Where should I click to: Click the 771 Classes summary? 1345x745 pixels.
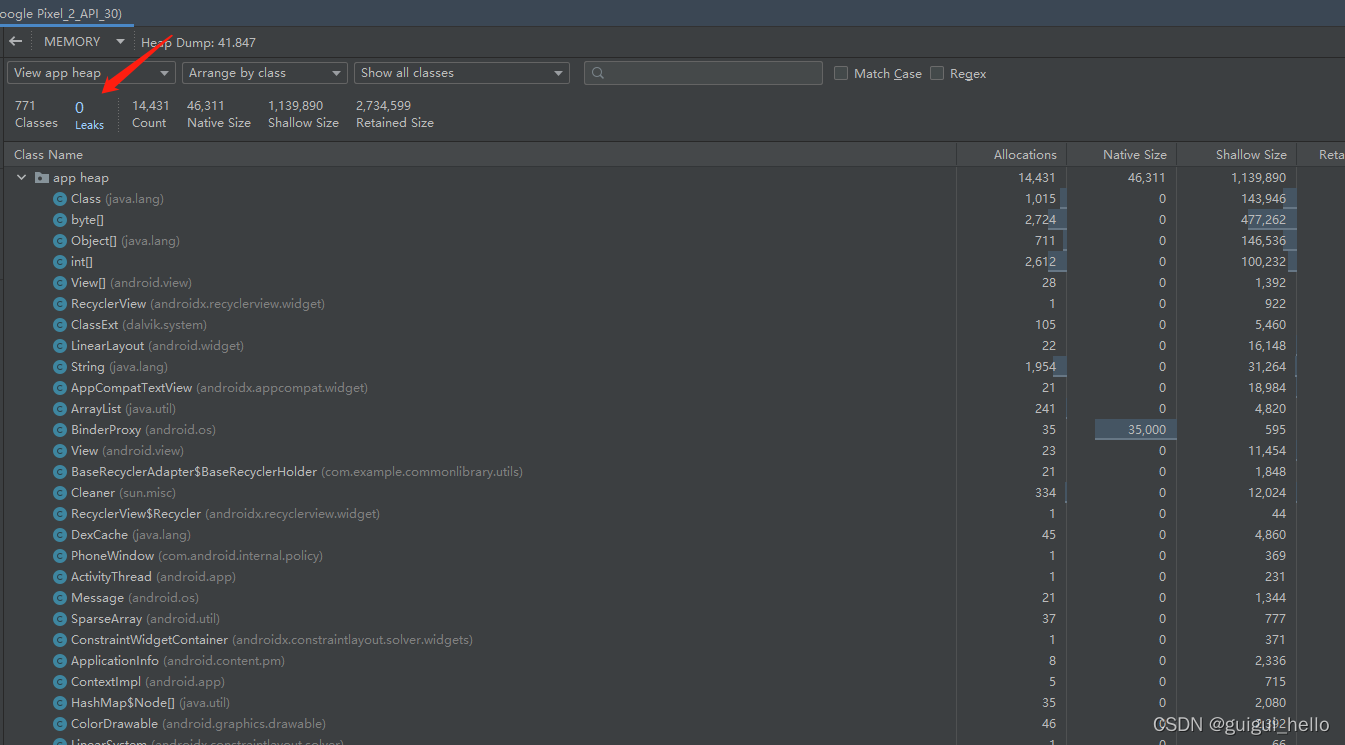(x=36, y=114)
